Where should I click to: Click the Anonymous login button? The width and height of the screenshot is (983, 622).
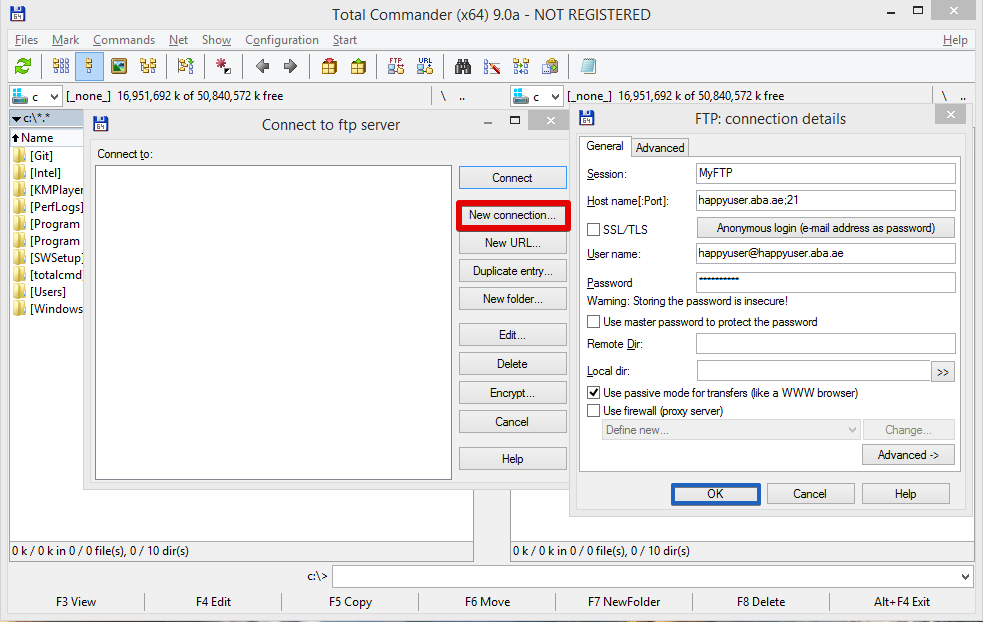[x=826, y=228]
